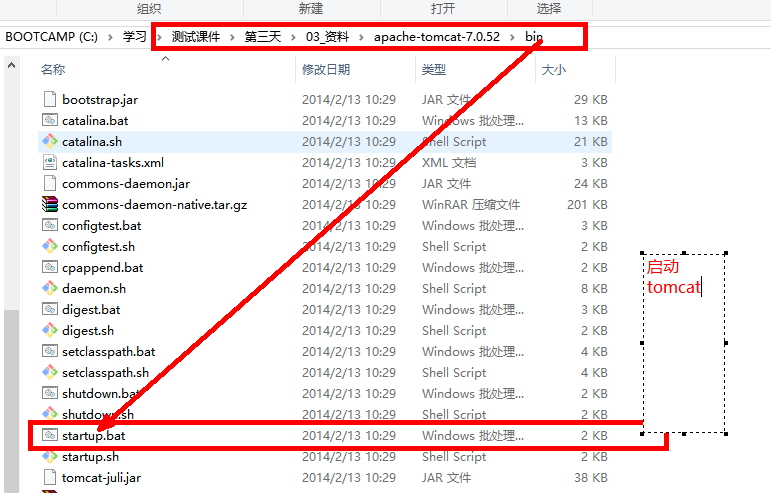Click the 201 KB size cell

click(x=587, y=204)
